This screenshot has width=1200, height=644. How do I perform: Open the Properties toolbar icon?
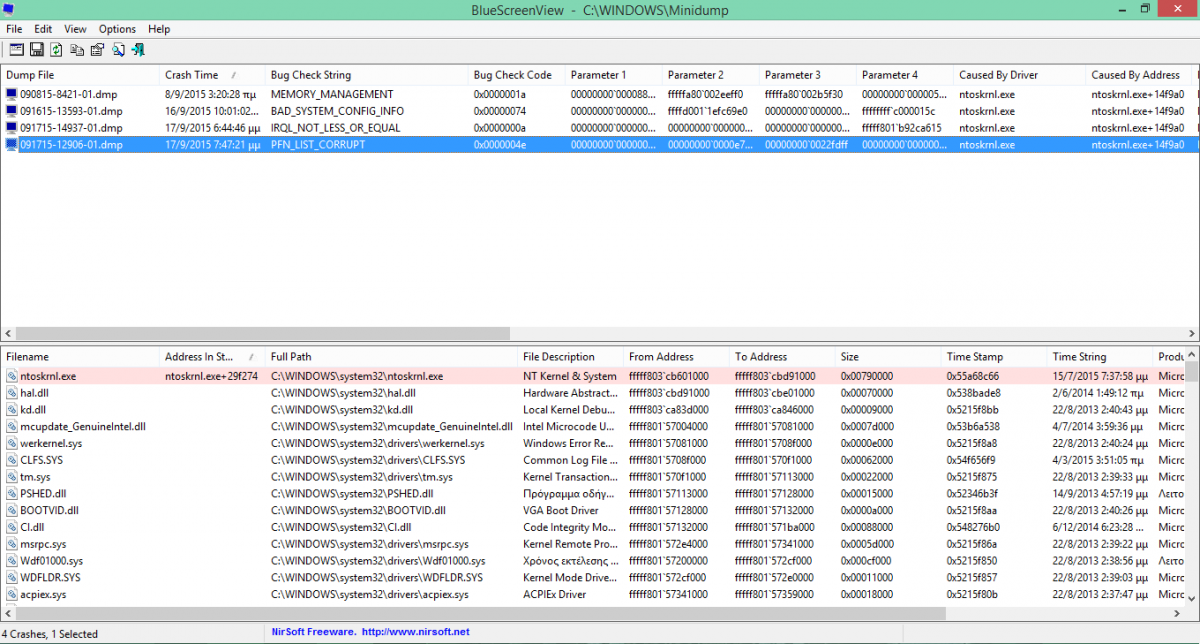97,49
